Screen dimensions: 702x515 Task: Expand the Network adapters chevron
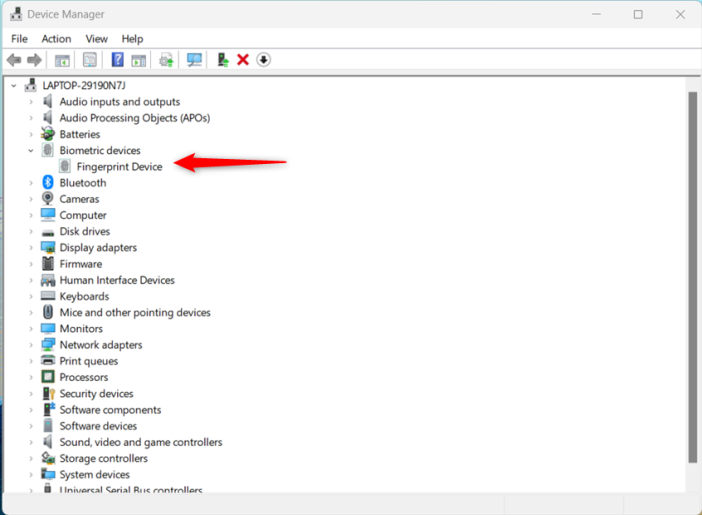(31, 345)
